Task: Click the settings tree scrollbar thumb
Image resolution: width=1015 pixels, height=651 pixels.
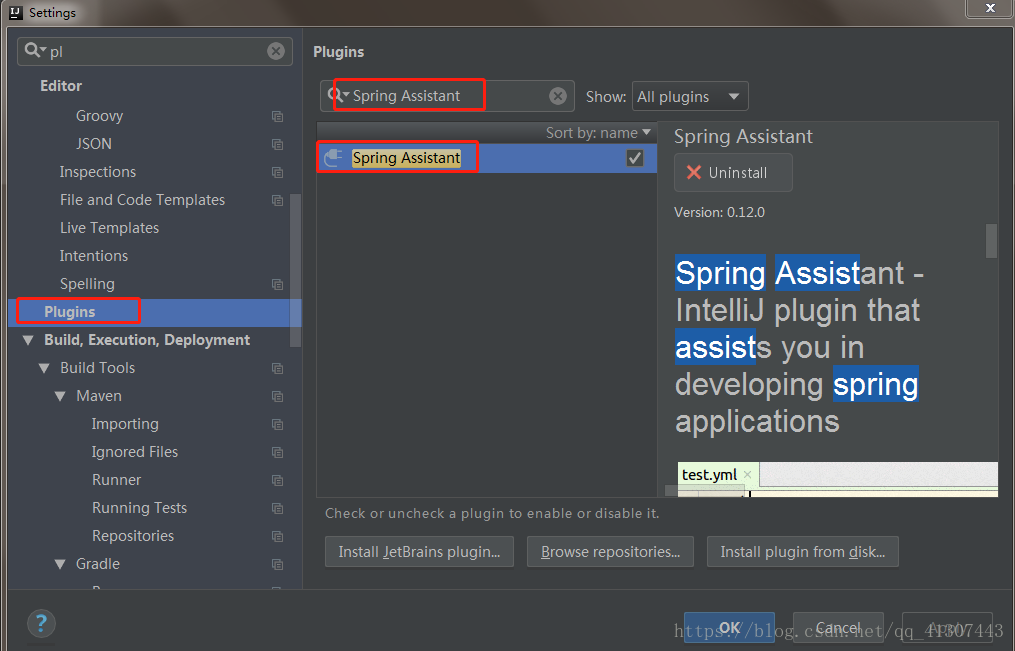Action: [x=295, y=270]
